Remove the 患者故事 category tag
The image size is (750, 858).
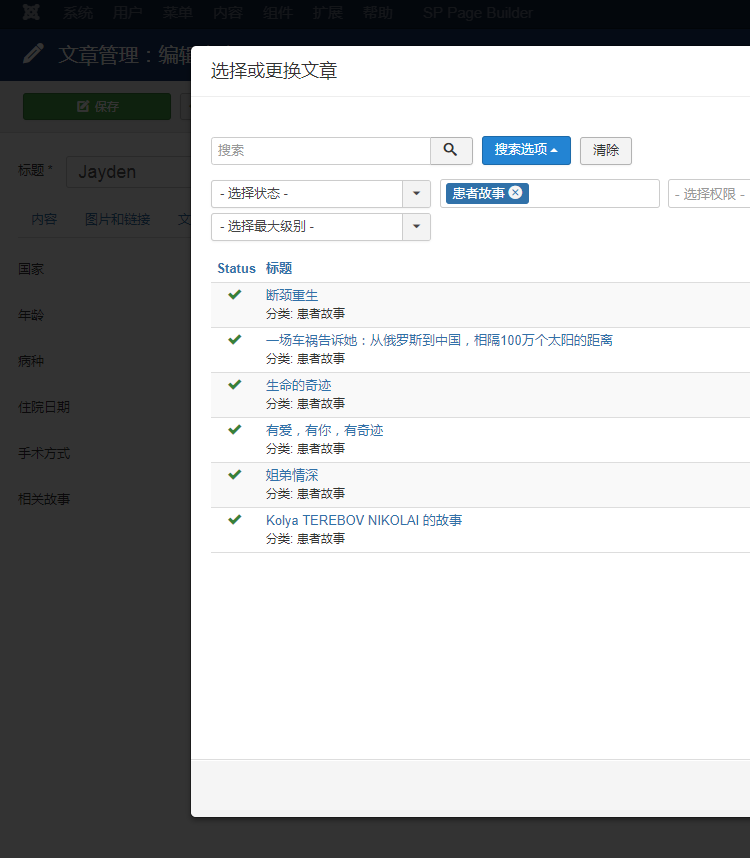point(515,193)
